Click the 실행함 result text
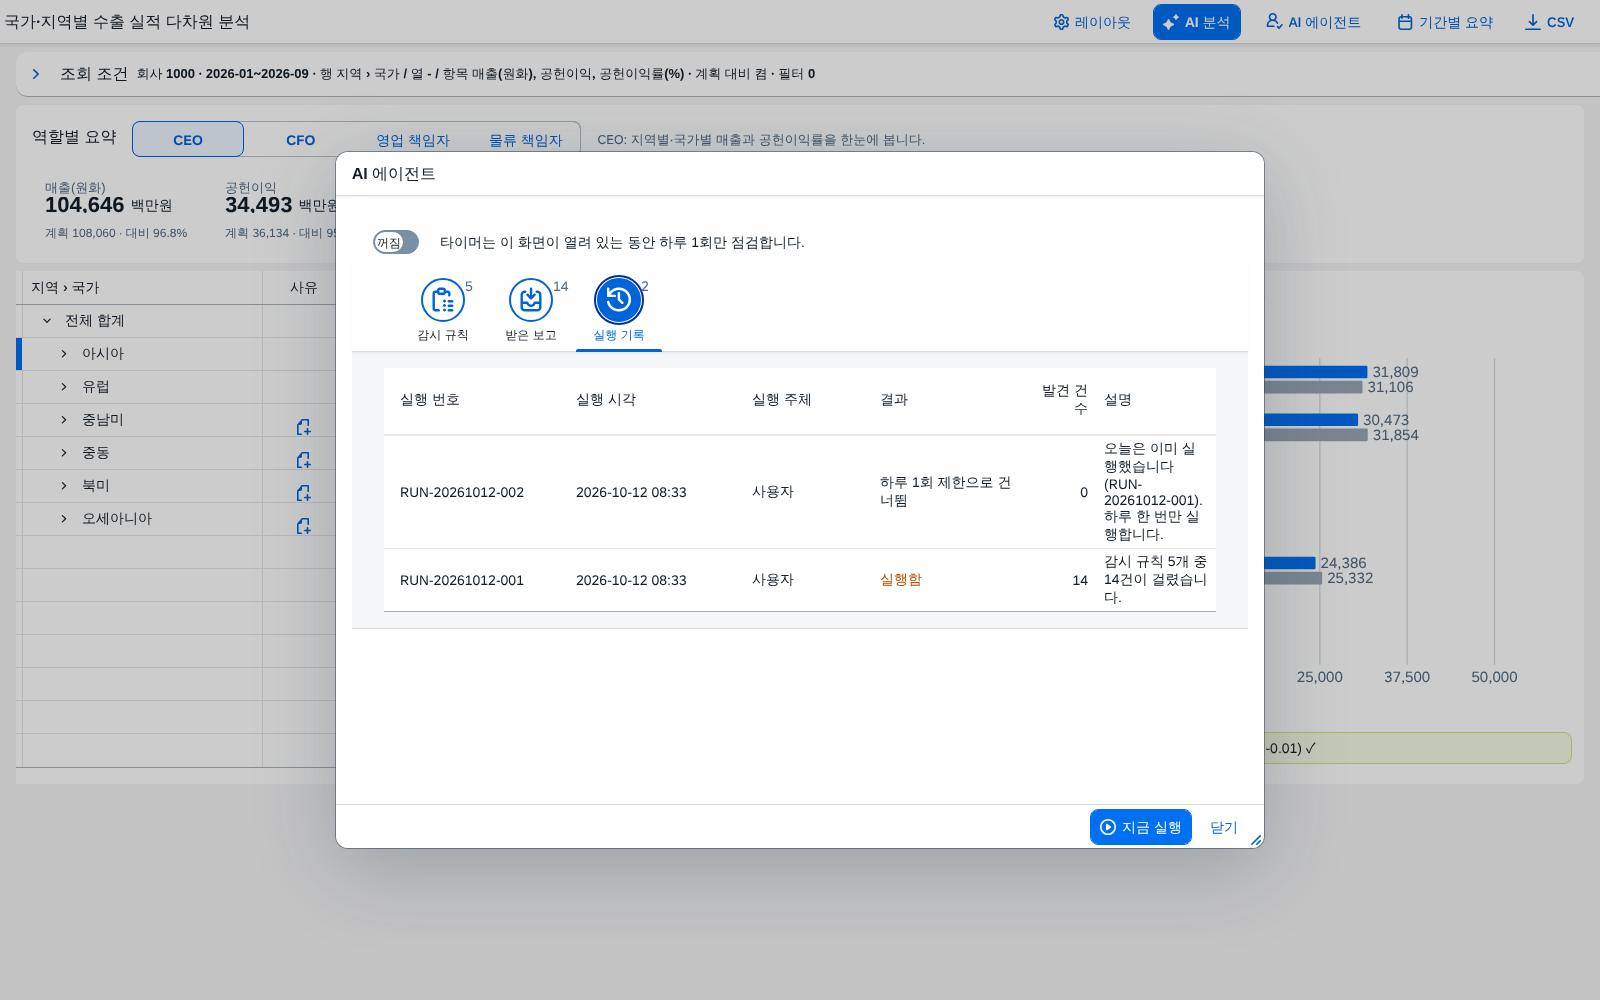 (x=901, y=580)
